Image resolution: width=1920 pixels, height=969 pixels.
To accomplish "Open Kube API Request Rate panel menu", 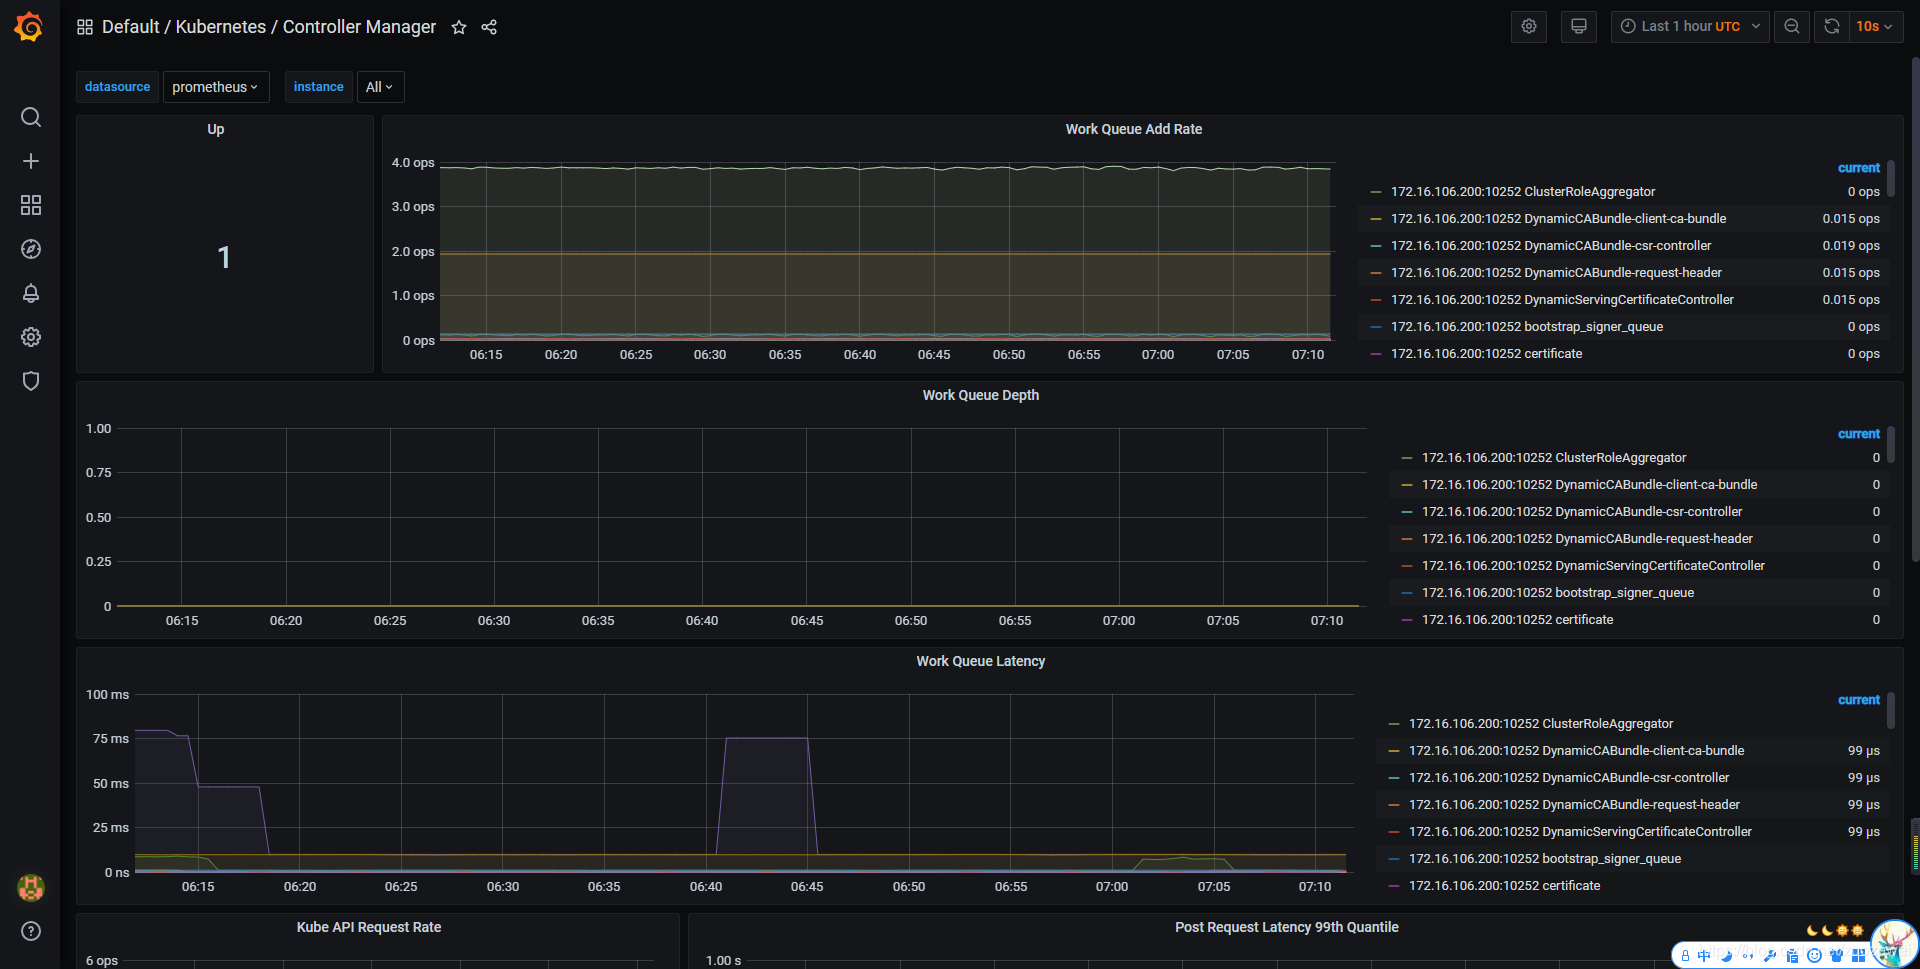I will (369, 927).
